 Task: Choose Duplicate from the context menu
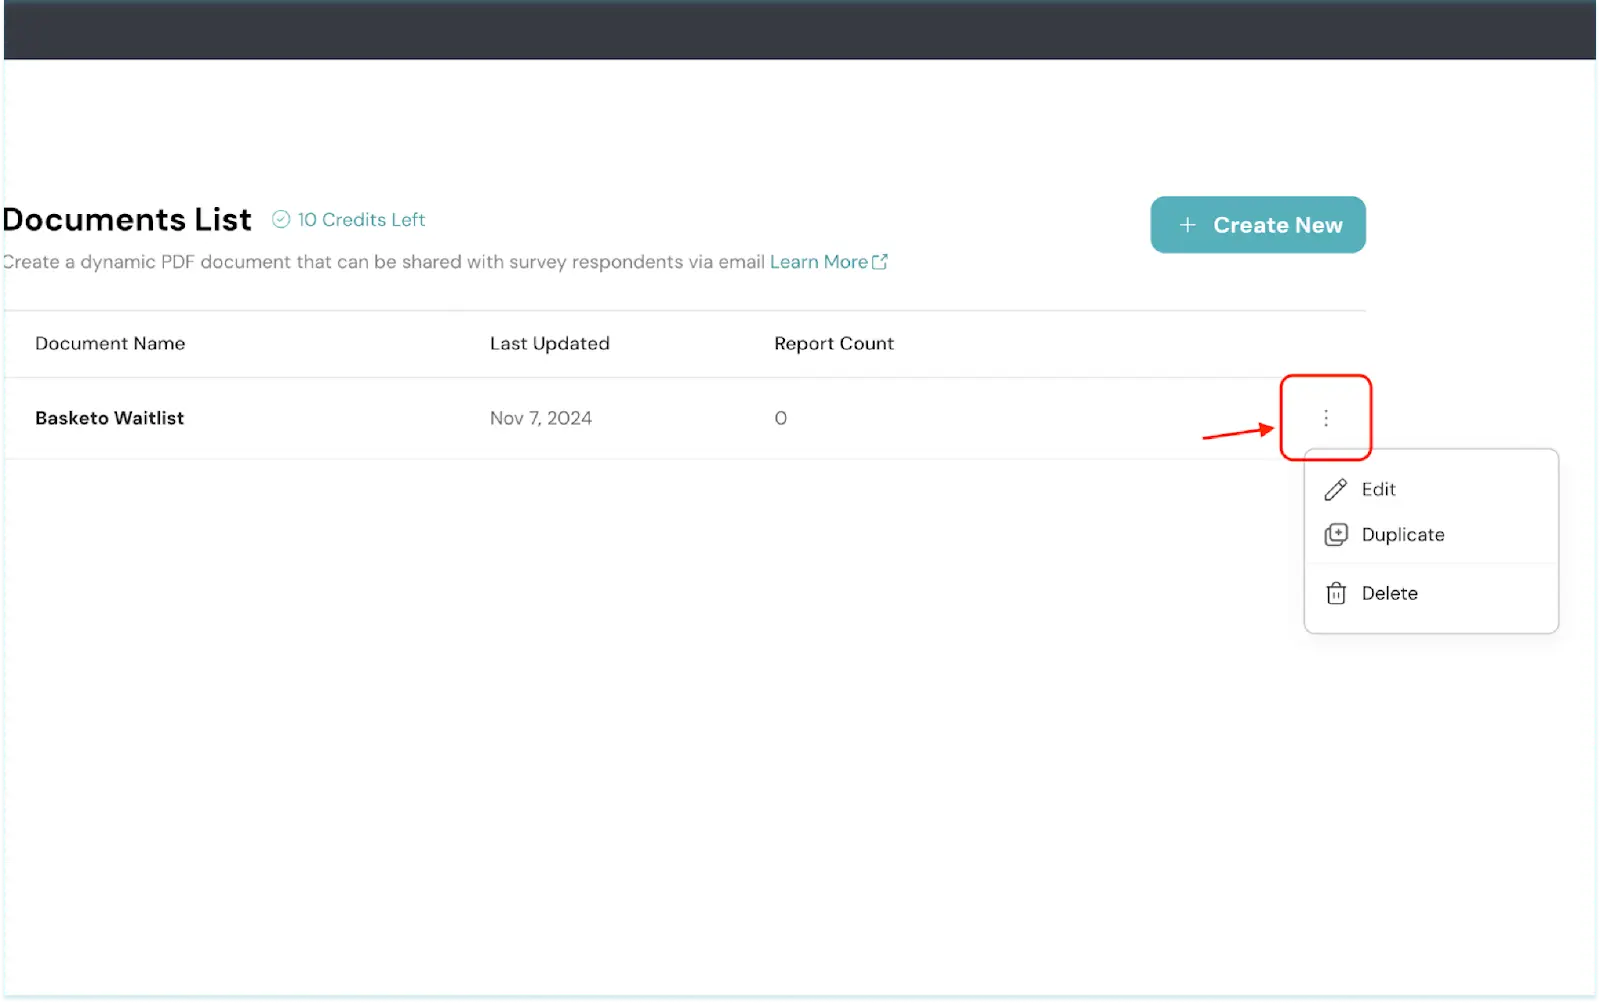[1402, 535]
